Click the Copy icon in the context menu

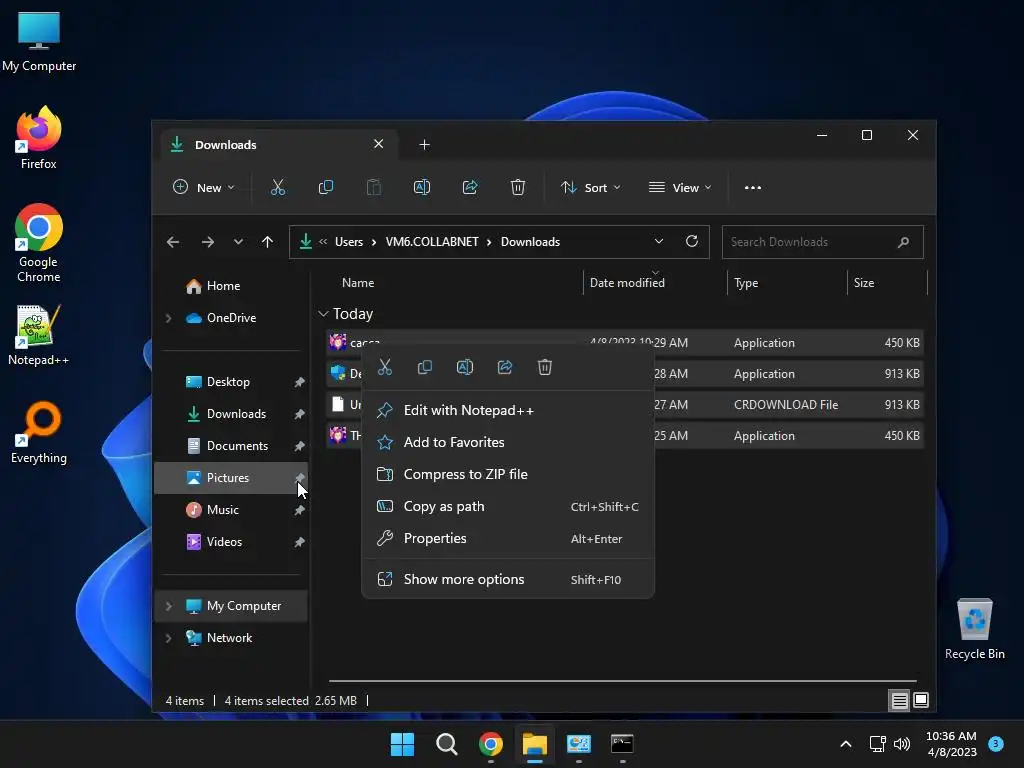tap(424, 367)
